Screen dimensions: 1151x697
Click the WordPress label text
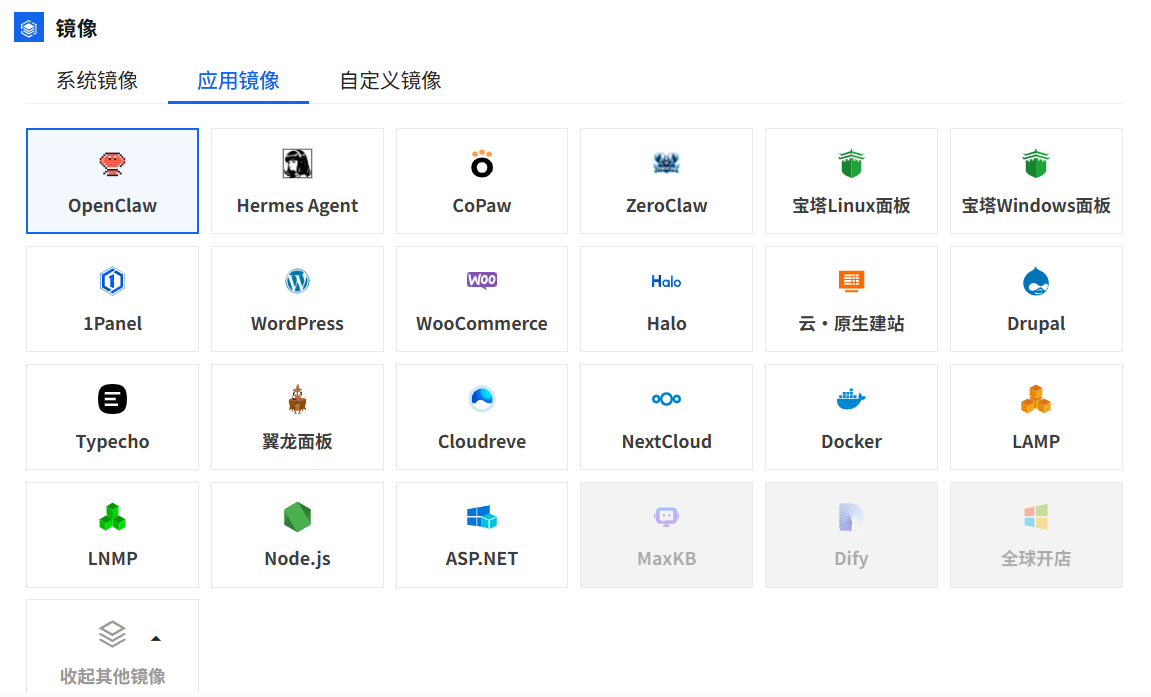[x=297, y=324]
